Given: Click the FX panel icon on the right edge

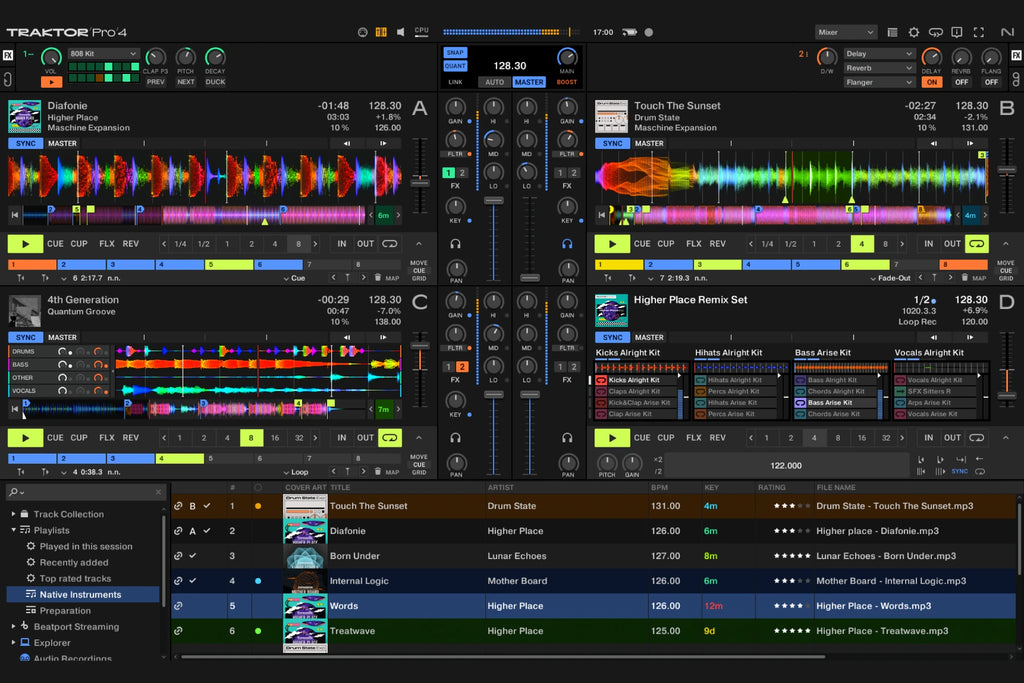Looking at the screenshot, I should pyautogui.click(x=1016, y=57).
